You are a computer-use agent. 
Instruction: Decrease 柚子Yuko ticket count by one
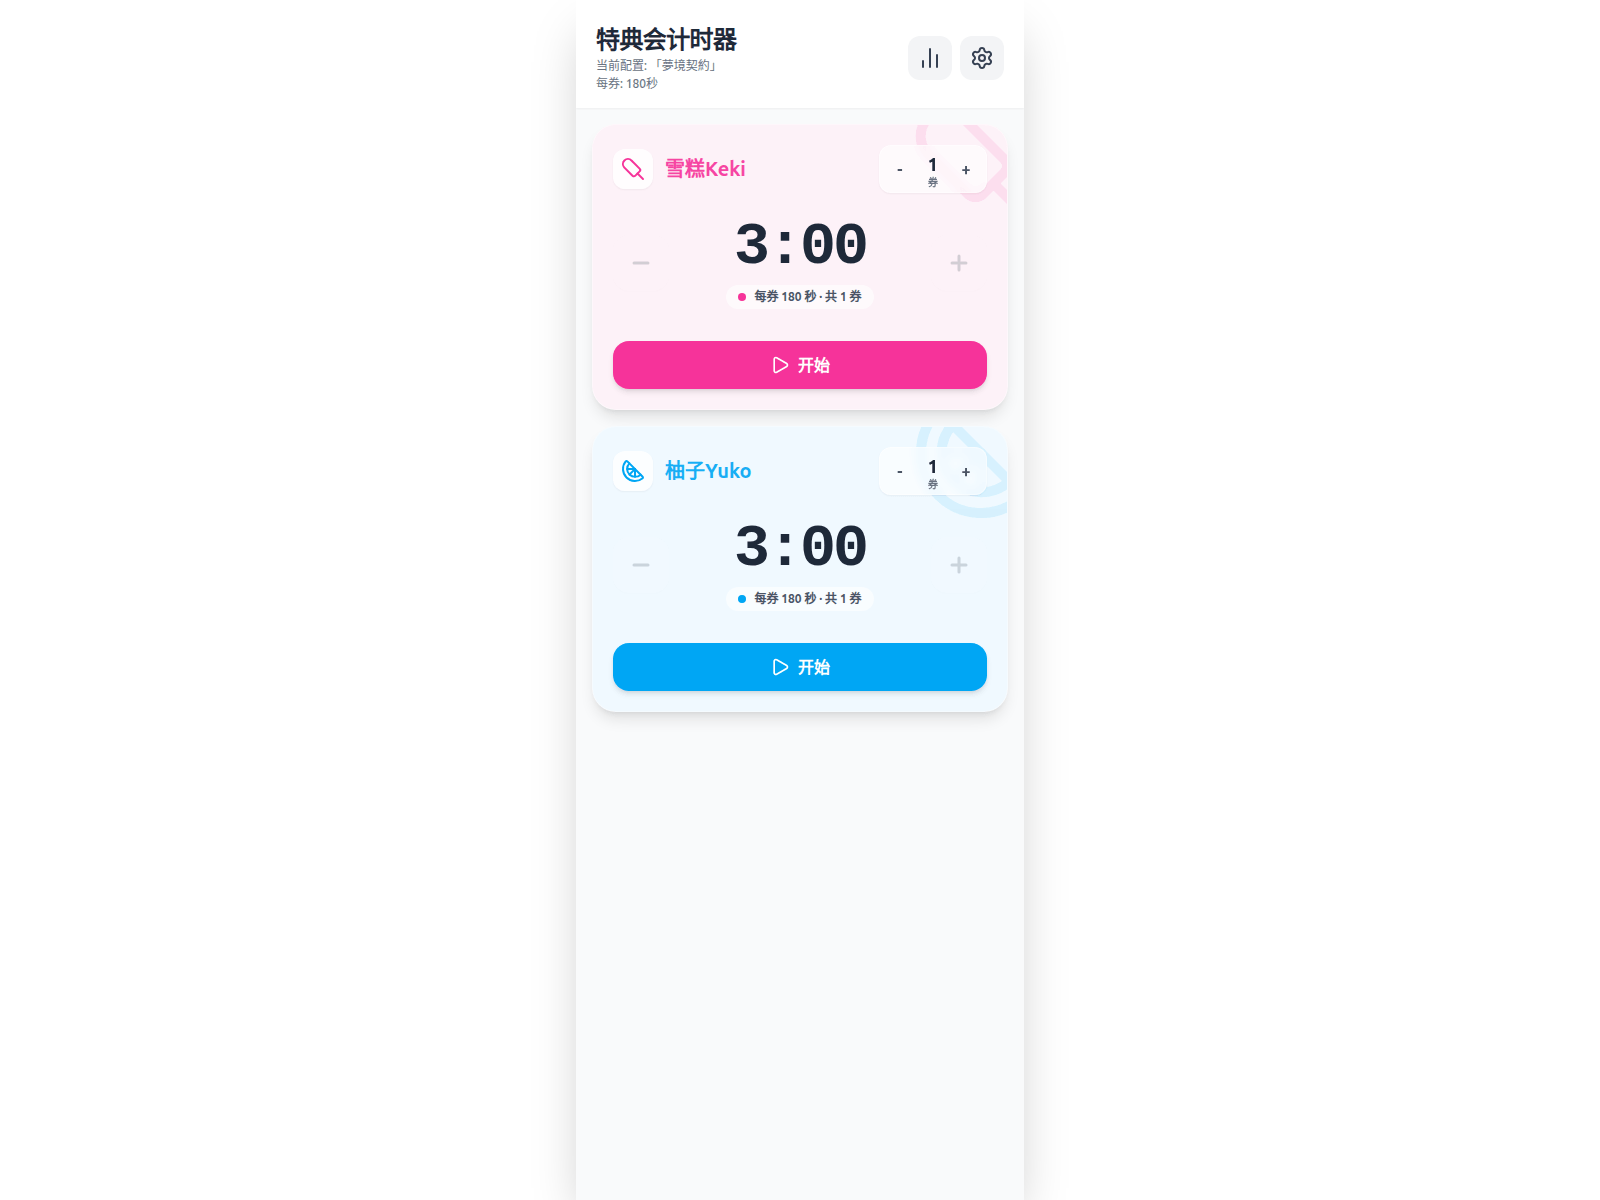[900, 472]
